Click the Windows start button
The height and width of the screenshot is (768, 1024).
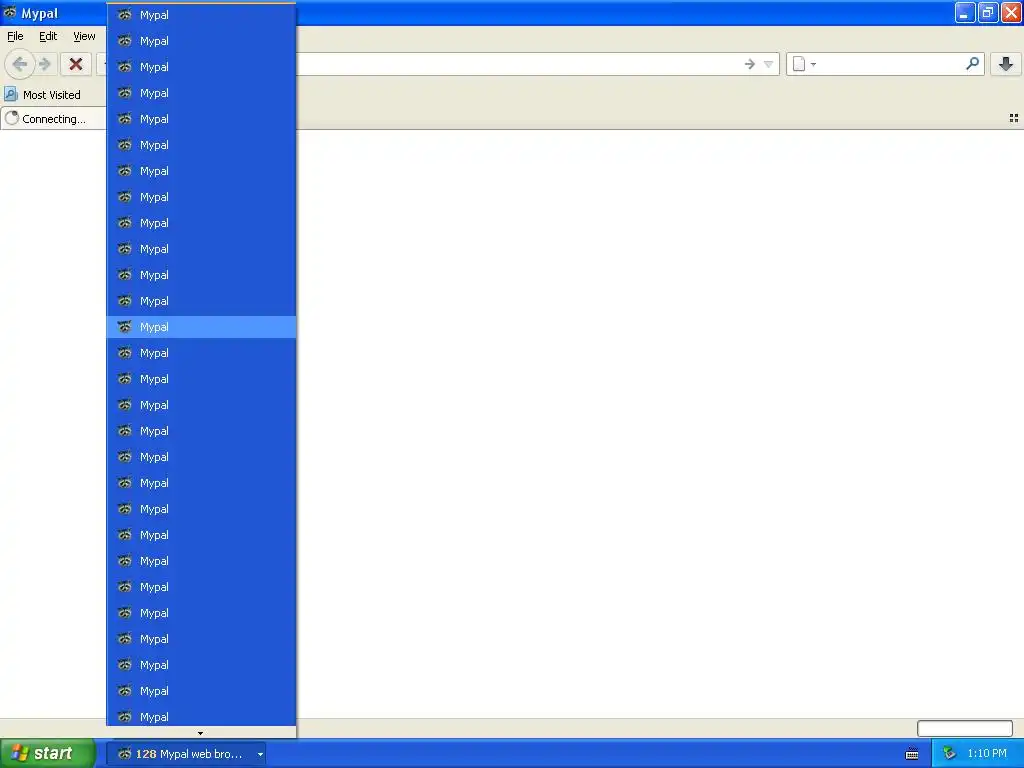(47, 754)
